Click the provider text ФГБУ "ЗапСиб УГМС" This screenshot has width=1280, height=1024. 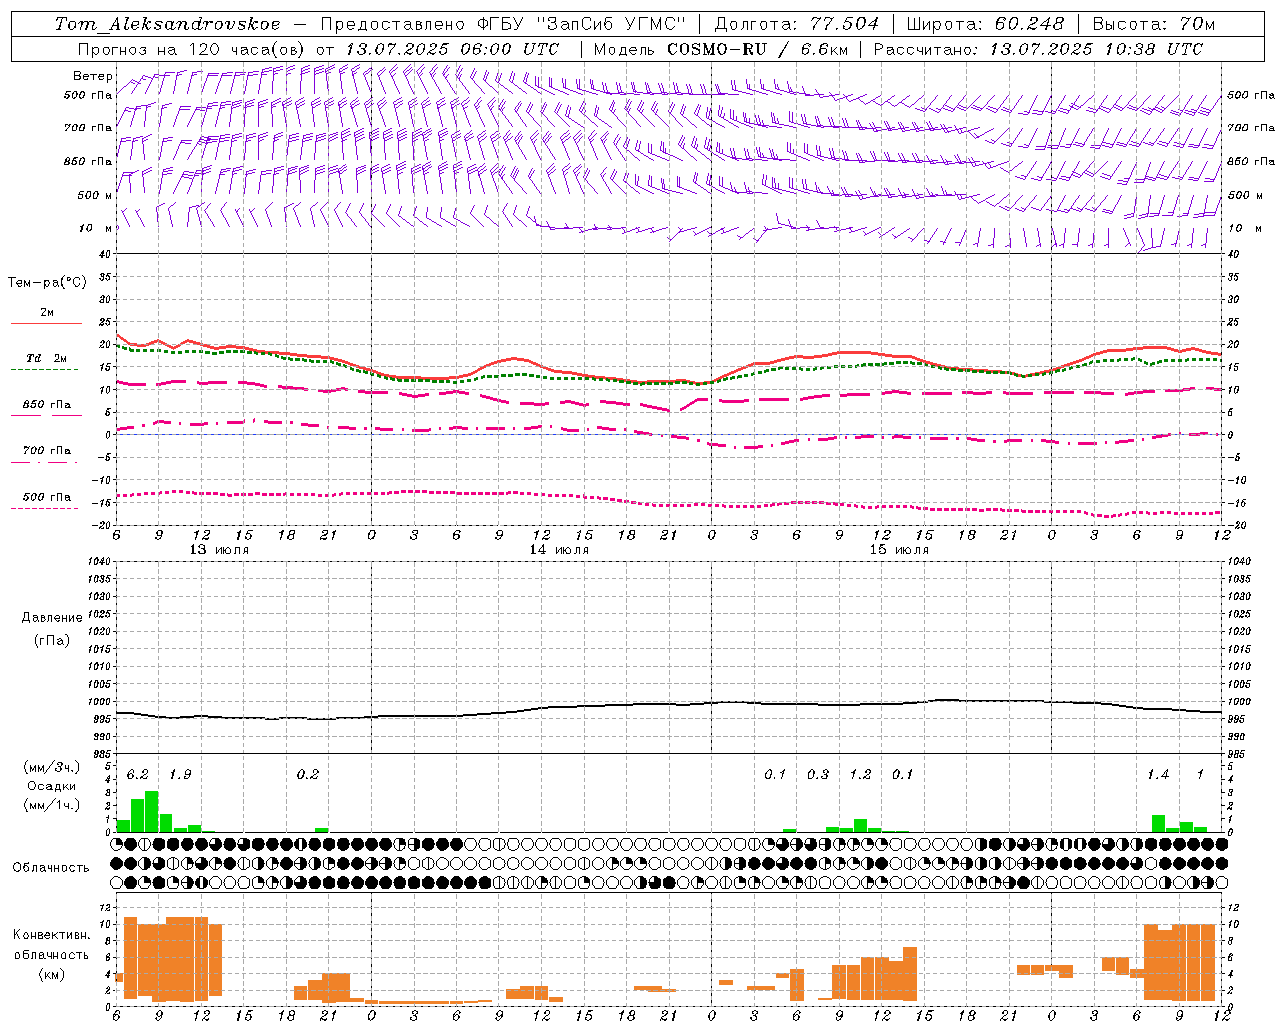click(581, 23)
